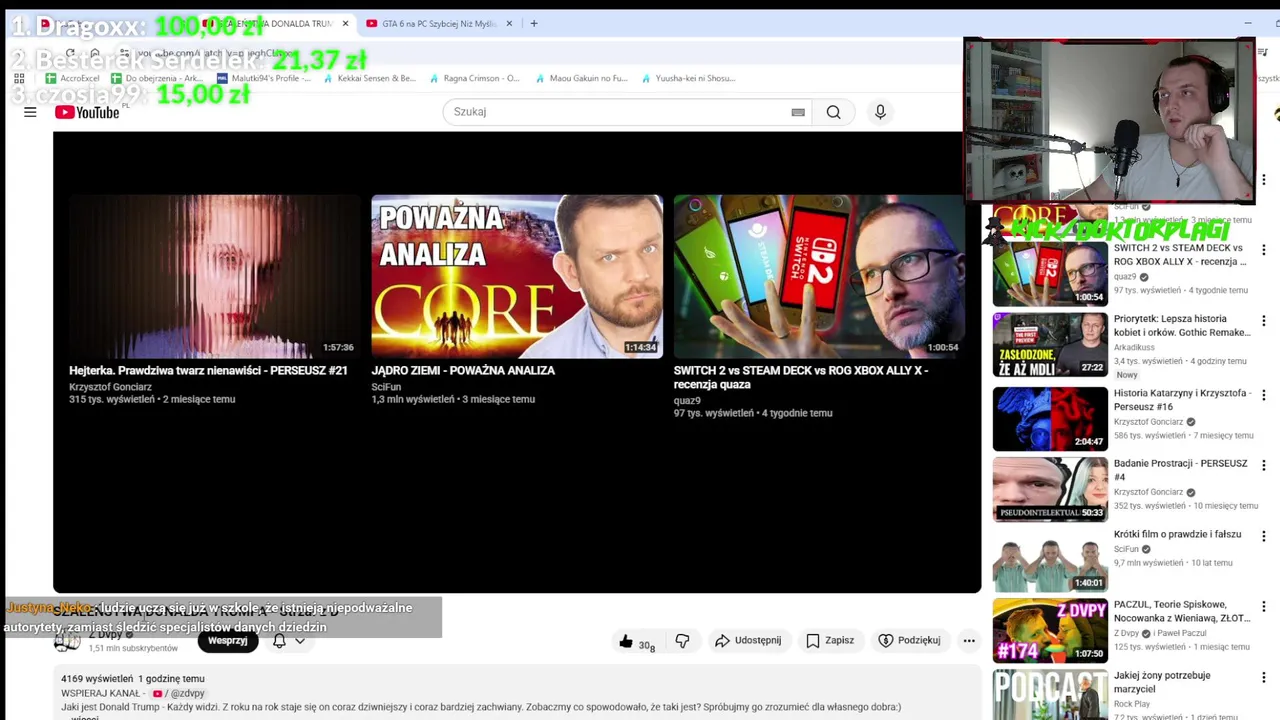Screen dimensions: 1280x720
Task: Expand the notification options chevron
Action: click(x=299, y=641)
